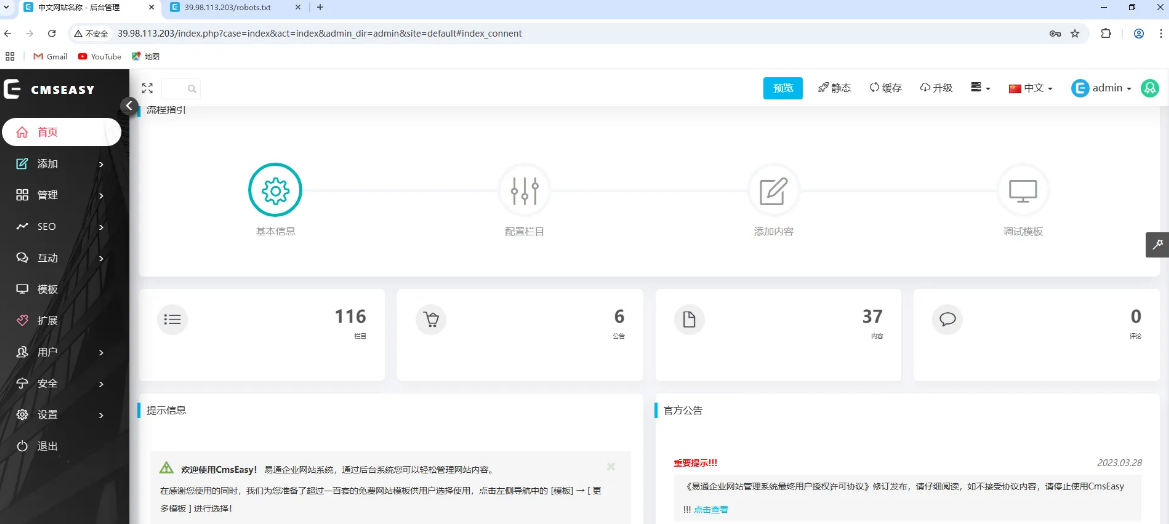Click the fullscreen icon in top bar
The image size is (1169, 524).
tap(147, 88)
